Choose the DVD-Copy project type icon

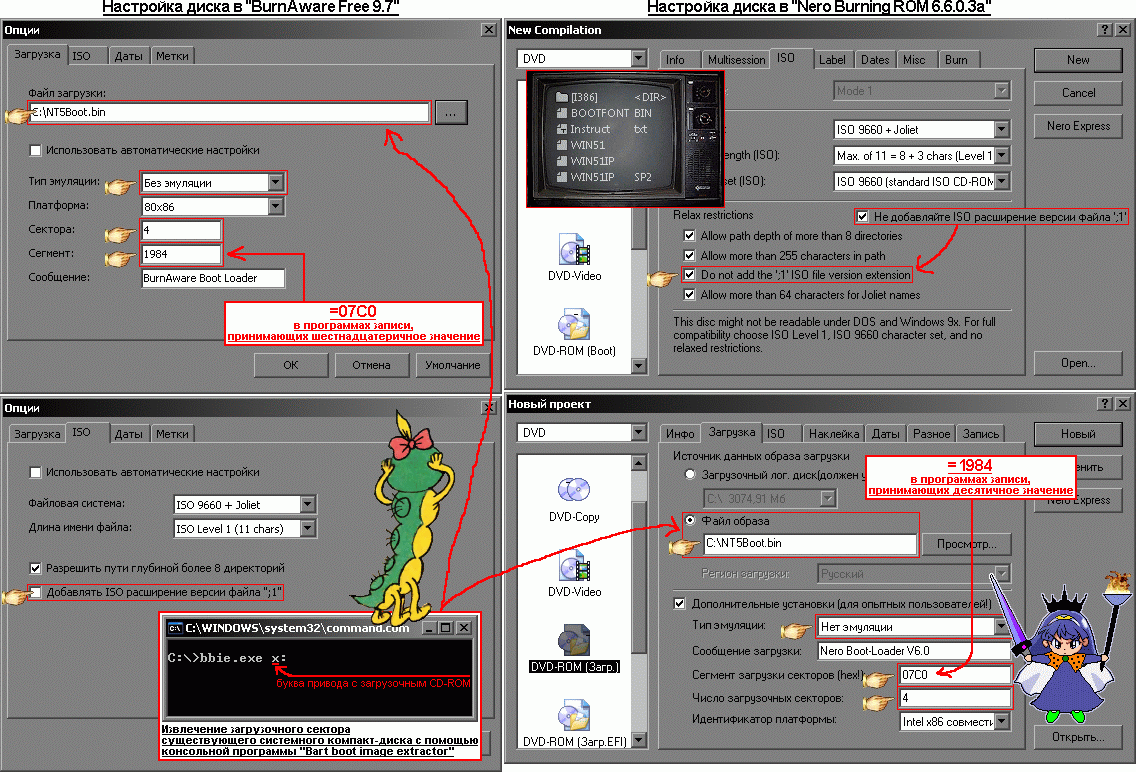[574, 490]
